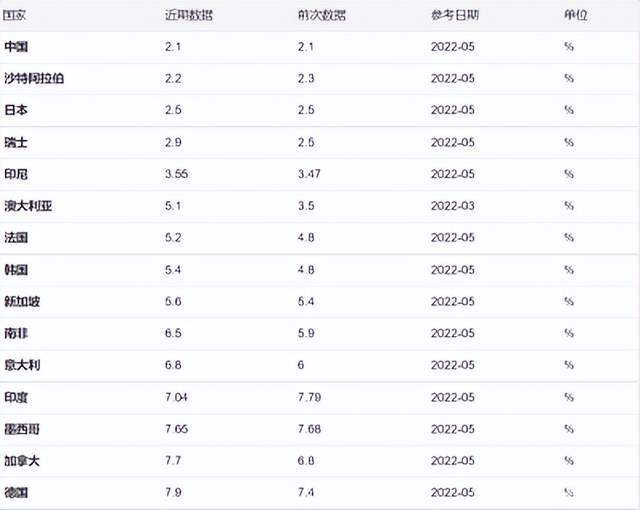Open the 新加坡 country entry
Image resolution: width=640 pixels, height=510 pixels.
22,302
